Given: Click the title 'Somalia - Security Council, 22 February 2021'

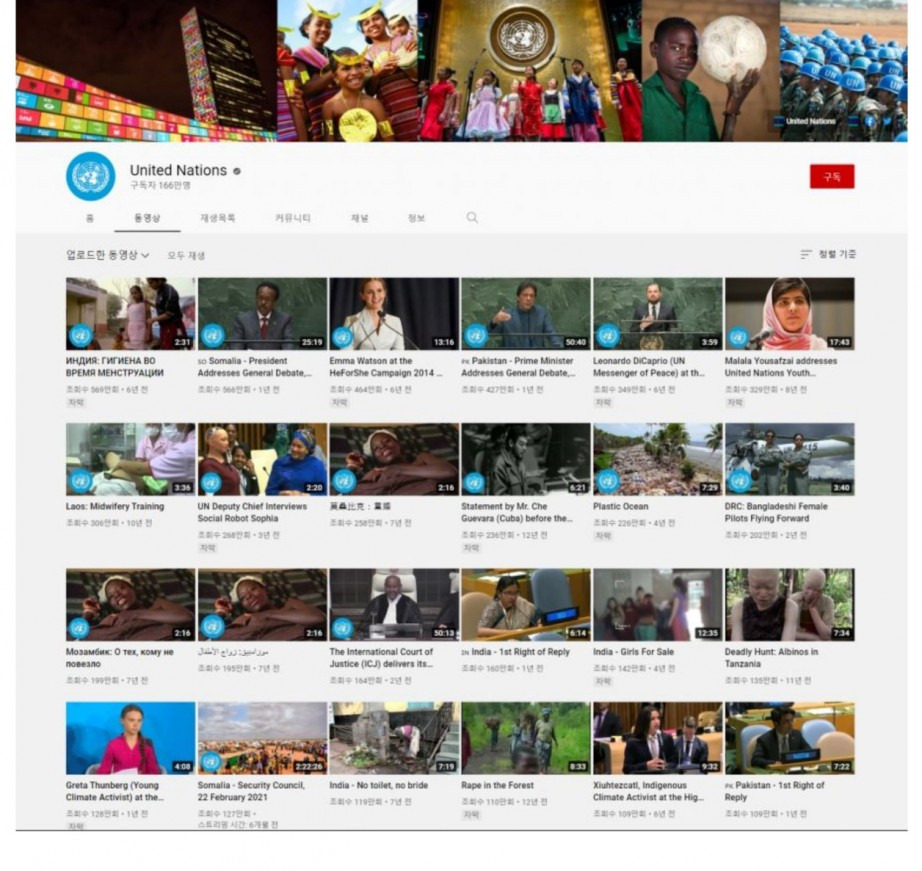Looking at the screenshot, I should [x=251, y=791].
